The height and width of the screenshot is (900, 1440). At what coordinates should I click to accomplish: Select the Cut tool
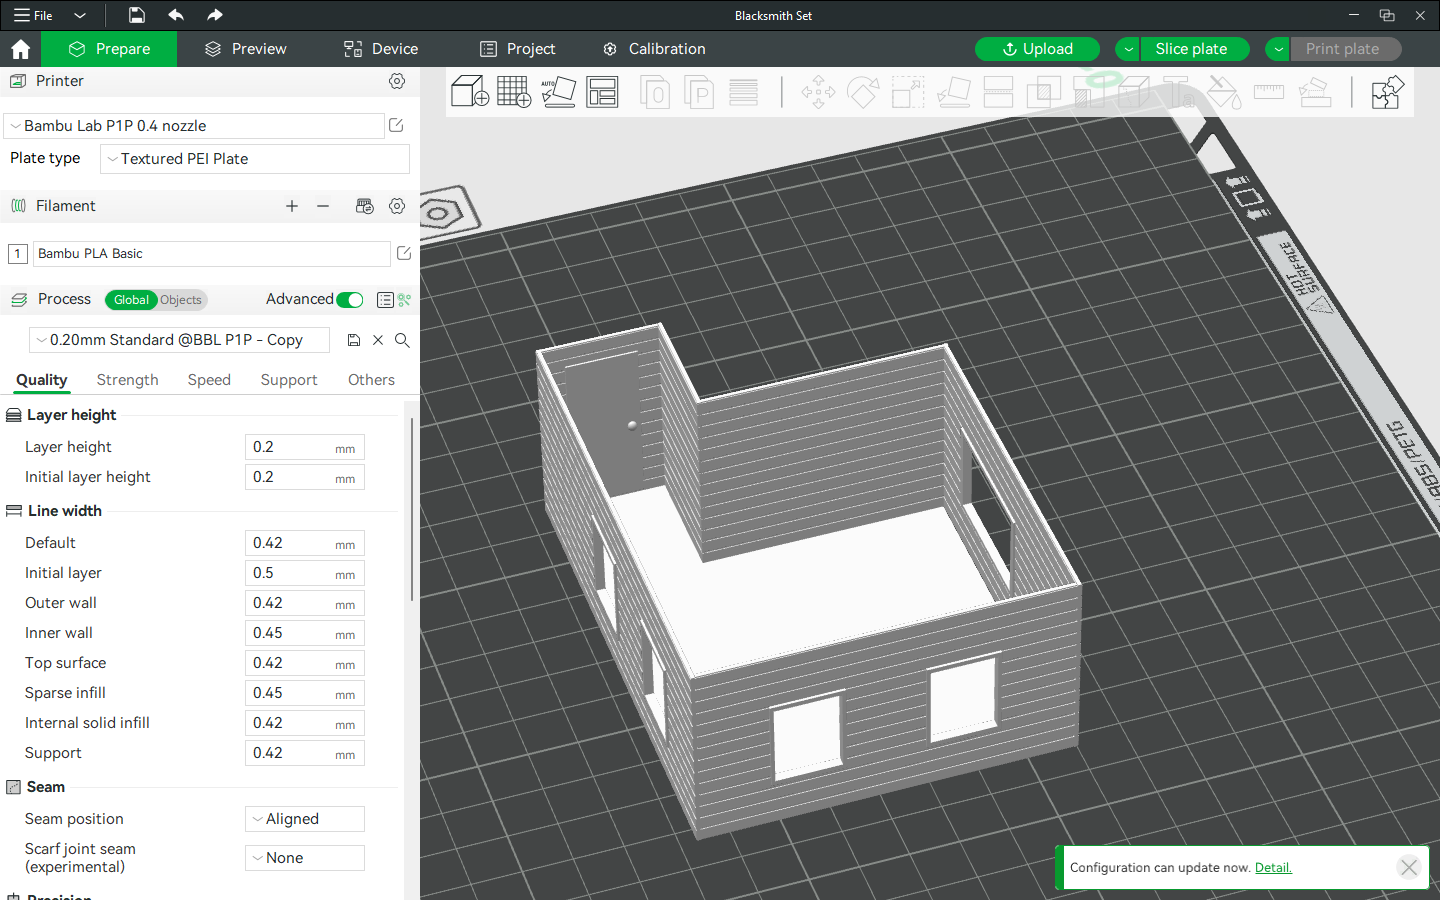click(998, 92)
